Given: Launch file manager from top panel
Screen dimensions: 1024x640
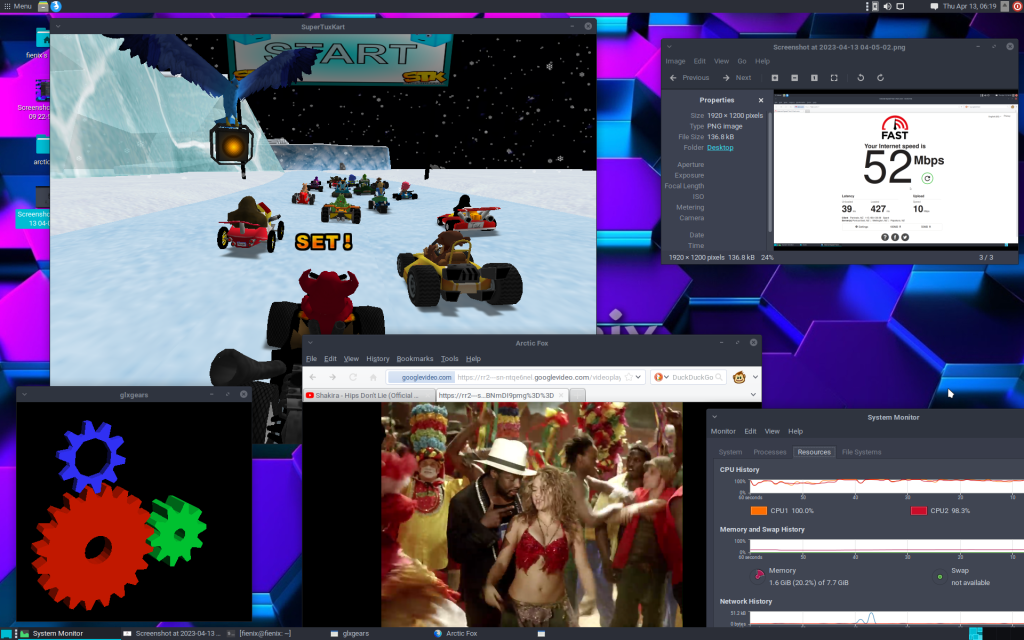Looking at the screenshot, I should [43, 6].
